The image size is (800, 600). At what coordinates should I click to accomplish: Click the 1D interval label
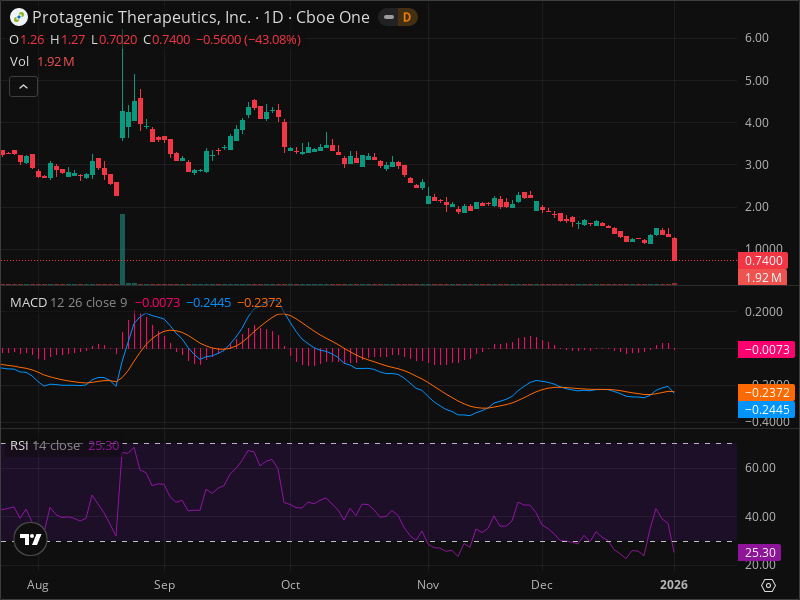(273, 17)
